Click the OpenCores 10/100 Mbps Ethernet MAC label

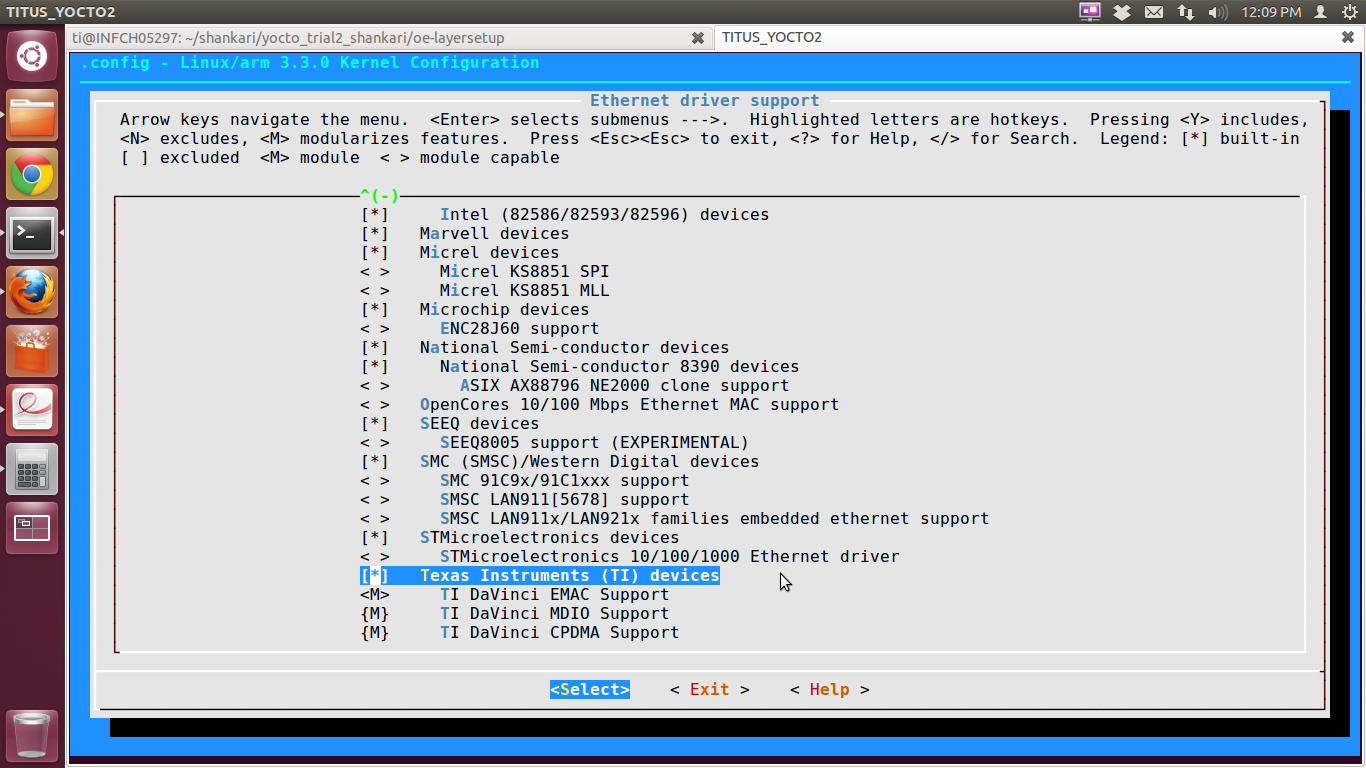click(x=630, y=404)
